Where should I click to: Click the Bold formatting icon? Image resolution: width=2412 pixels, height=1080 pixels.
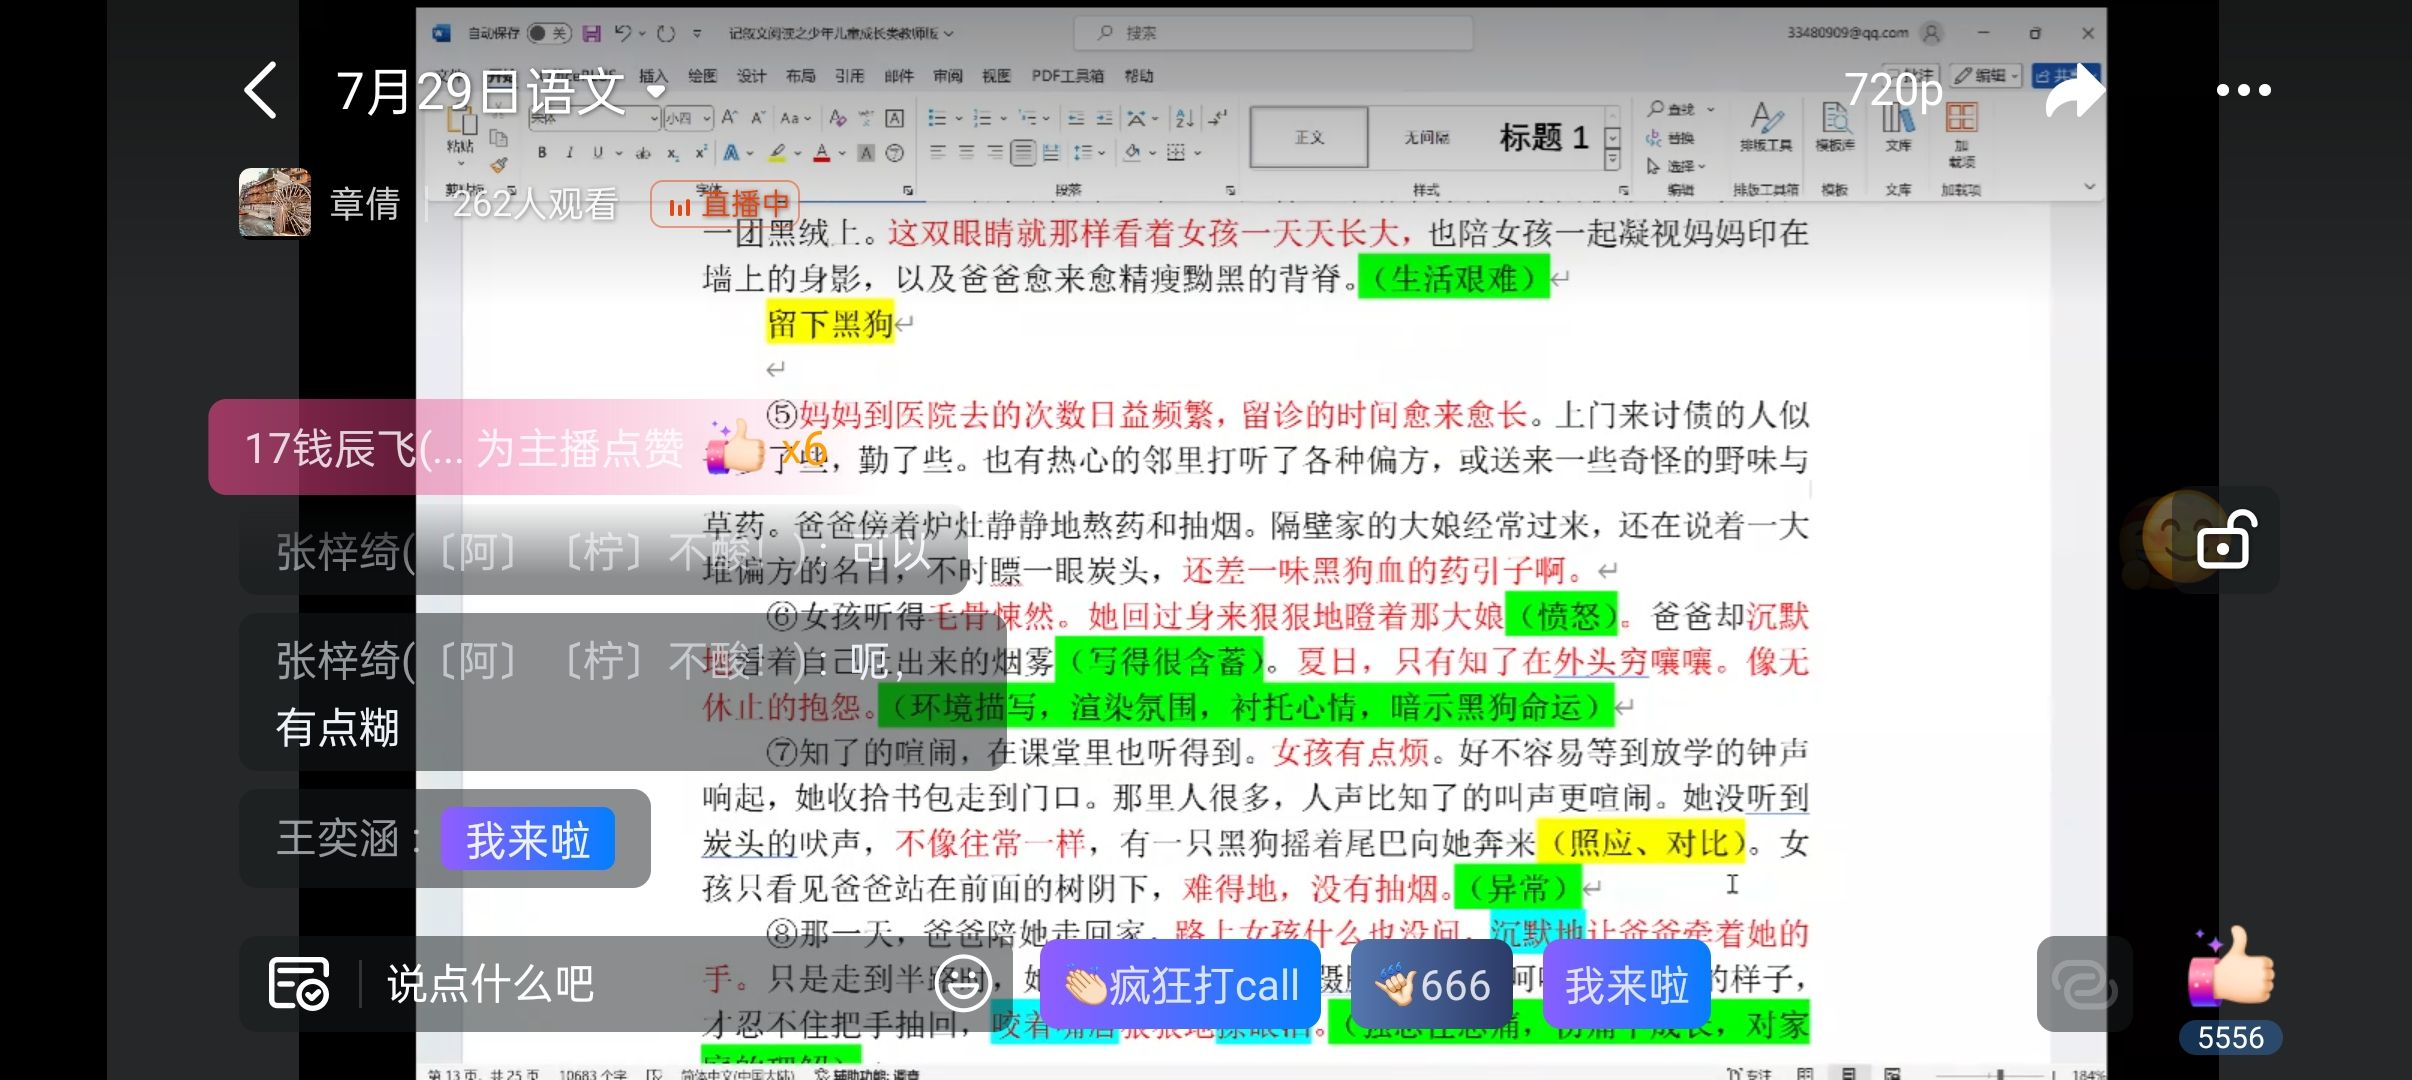542,153
